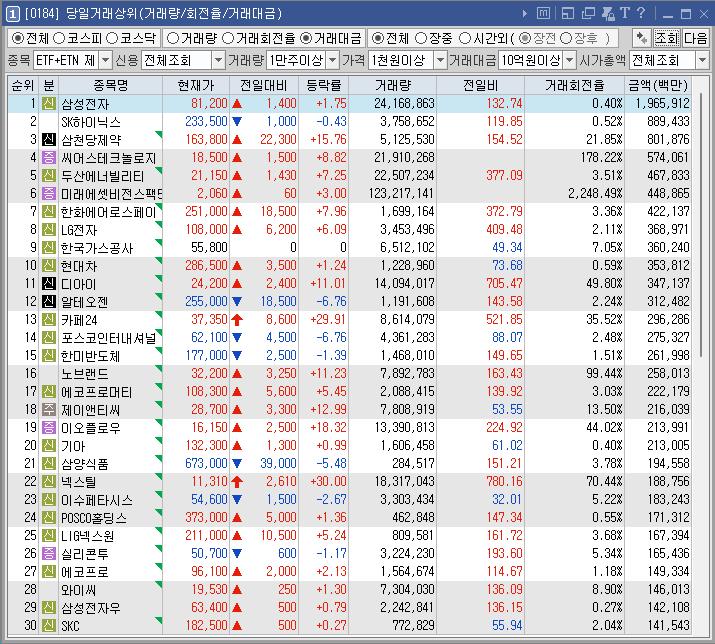Select the 전체 session radio beside 장중

tap(378, 38)
